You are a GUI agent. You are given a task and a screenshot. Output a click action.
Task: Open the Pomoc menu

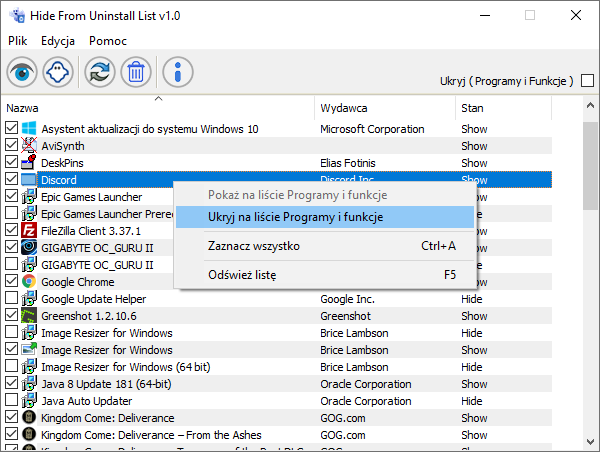(x=108, y=41)
